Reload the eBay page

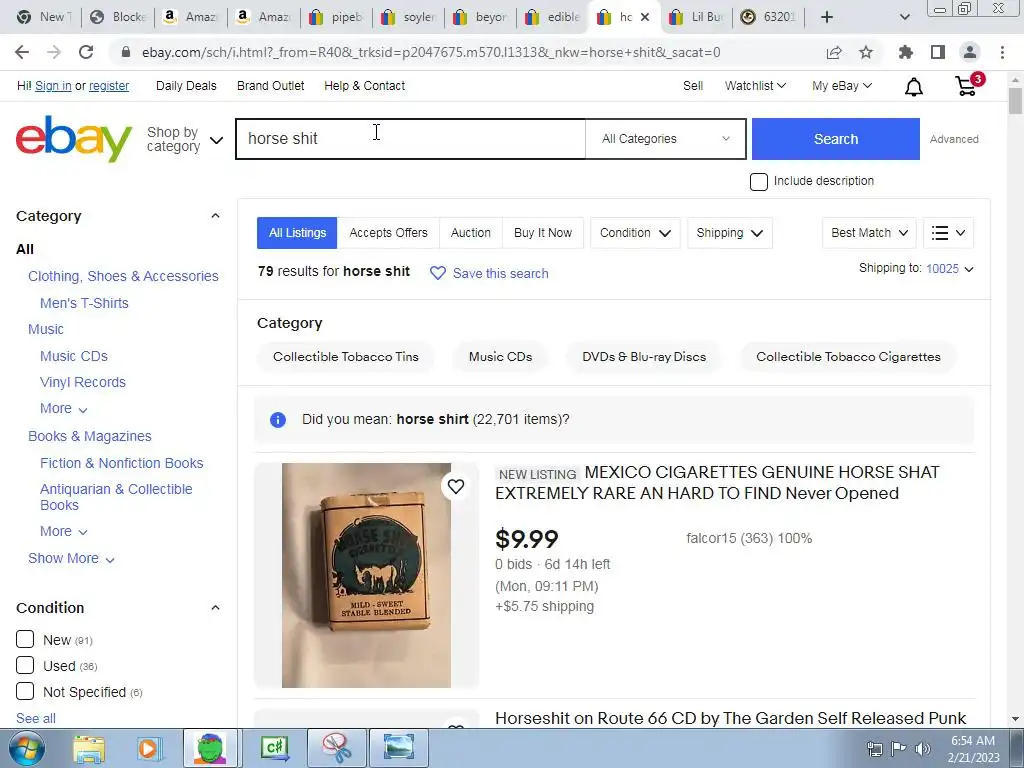pyautogui.click(x=86, y=52)
